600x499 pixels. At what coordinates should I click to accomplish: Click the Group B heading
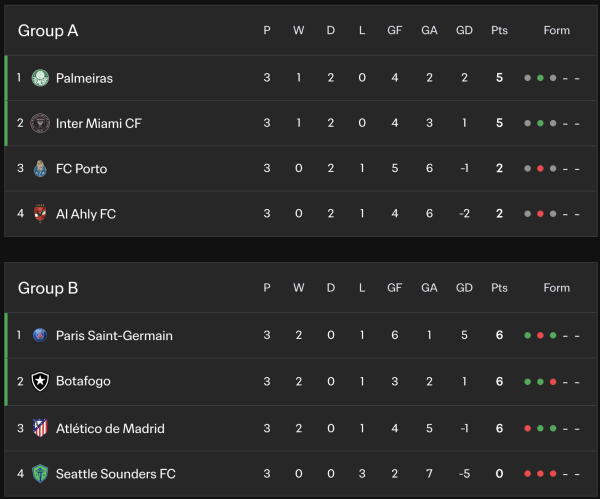(48, 288)
